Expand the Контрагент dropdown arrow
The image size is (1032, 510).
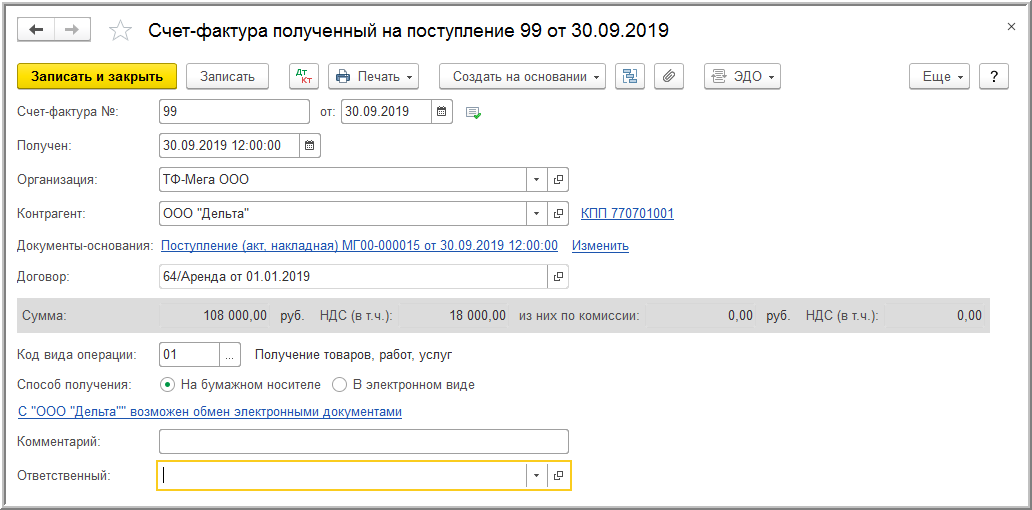tap(536, 214)
